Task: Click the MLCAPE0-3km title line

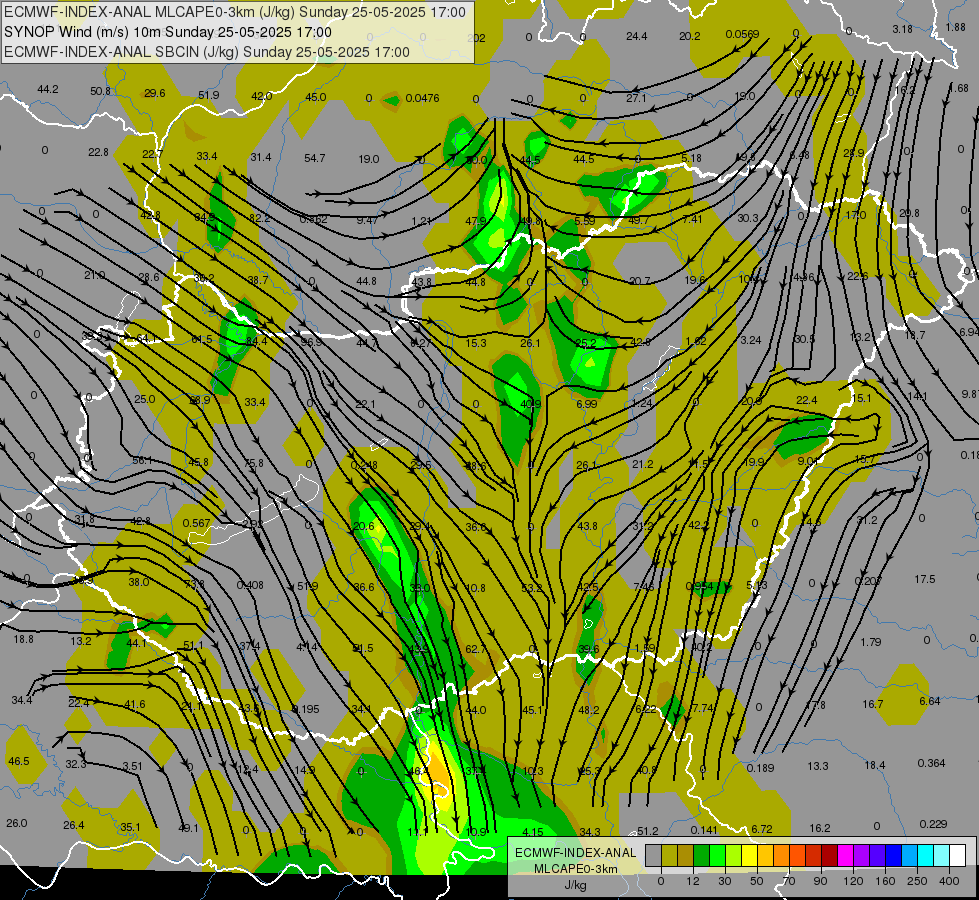Action: (235, 12)
